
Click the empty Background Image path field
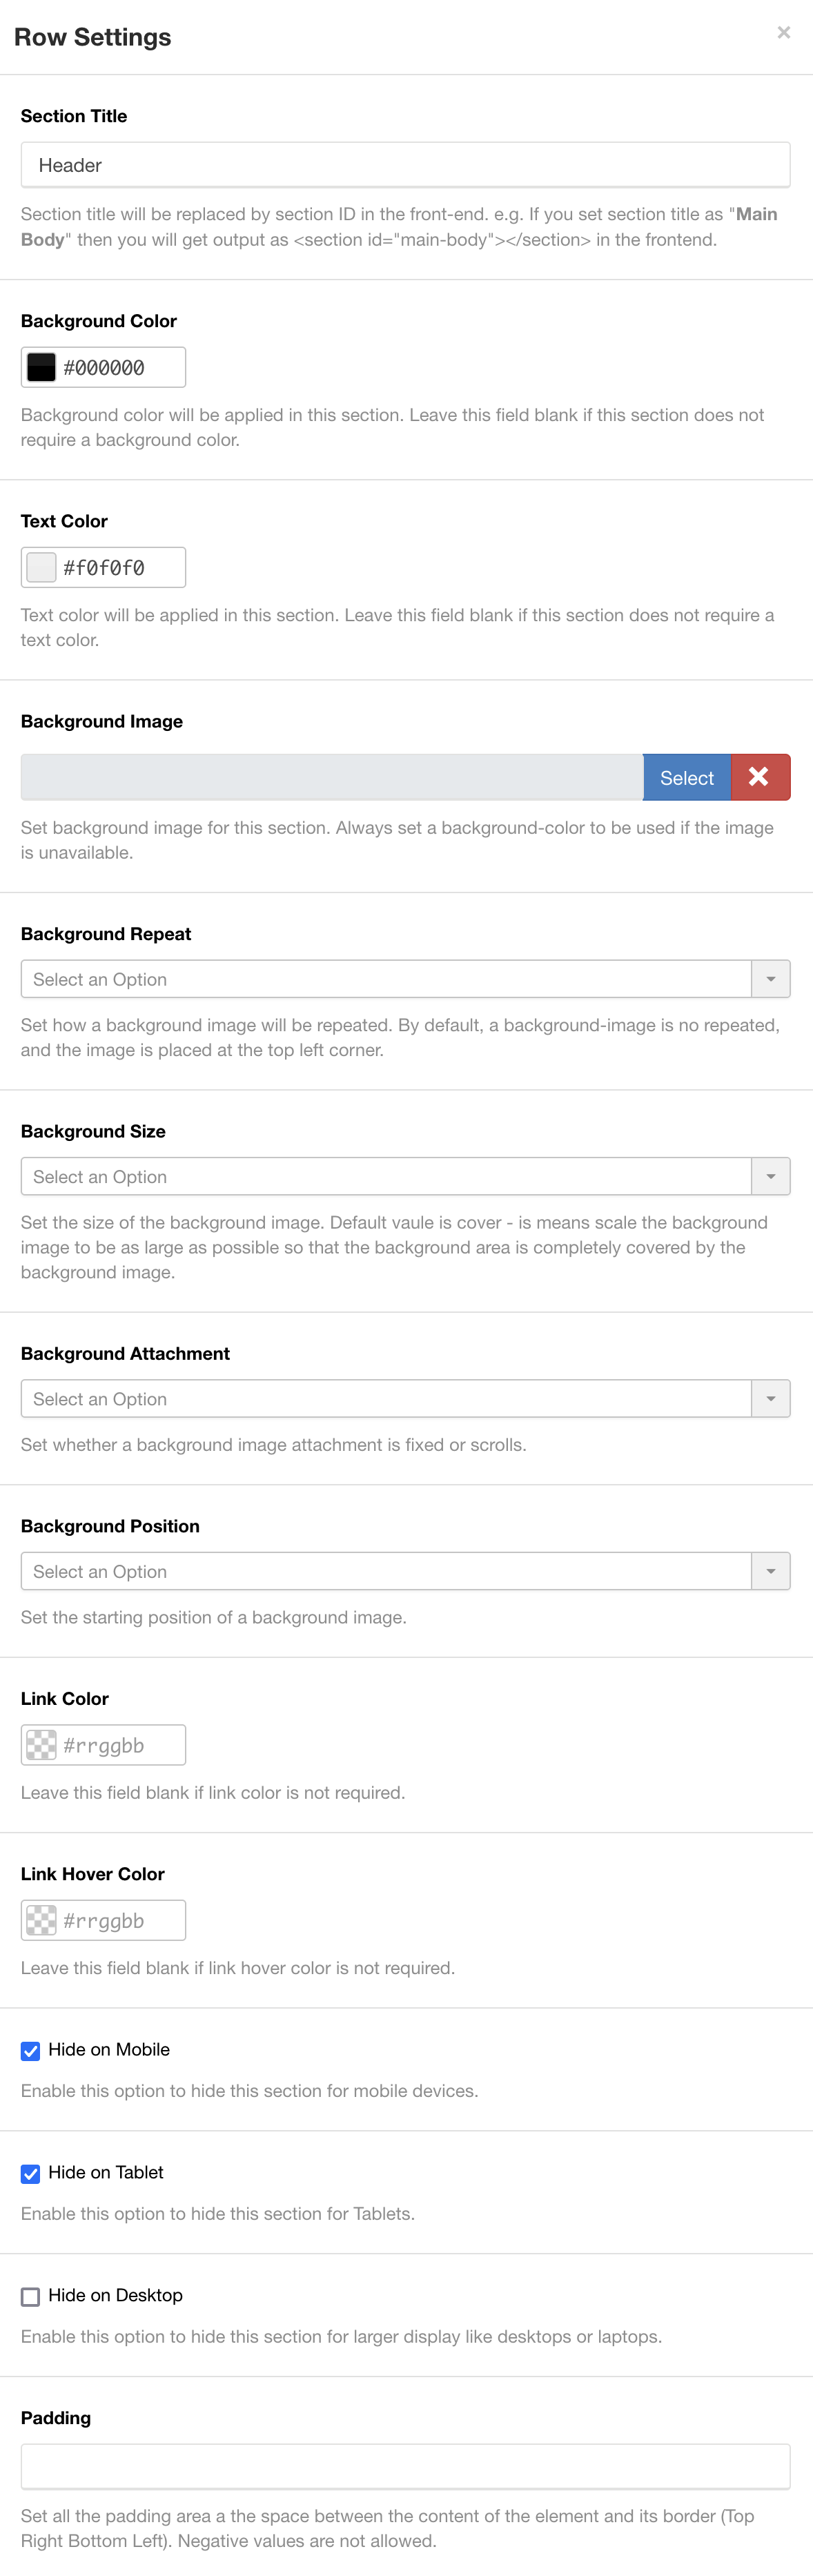click(331, 777)
